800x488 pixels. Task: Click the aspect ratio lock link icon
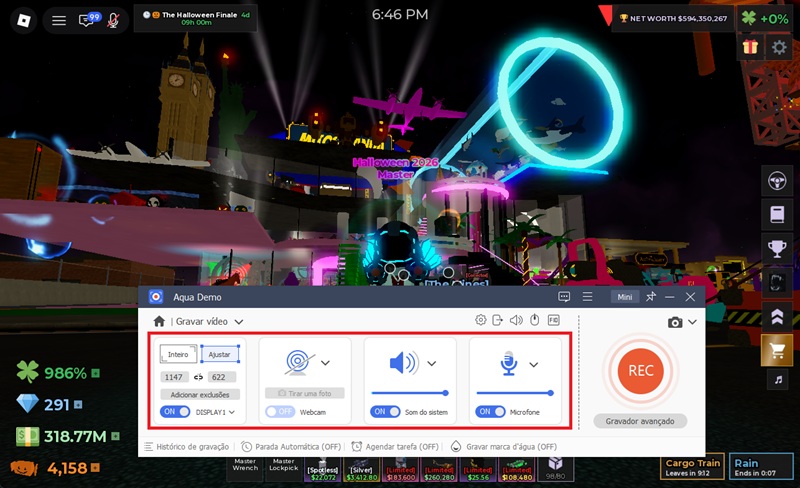[198, 377]
